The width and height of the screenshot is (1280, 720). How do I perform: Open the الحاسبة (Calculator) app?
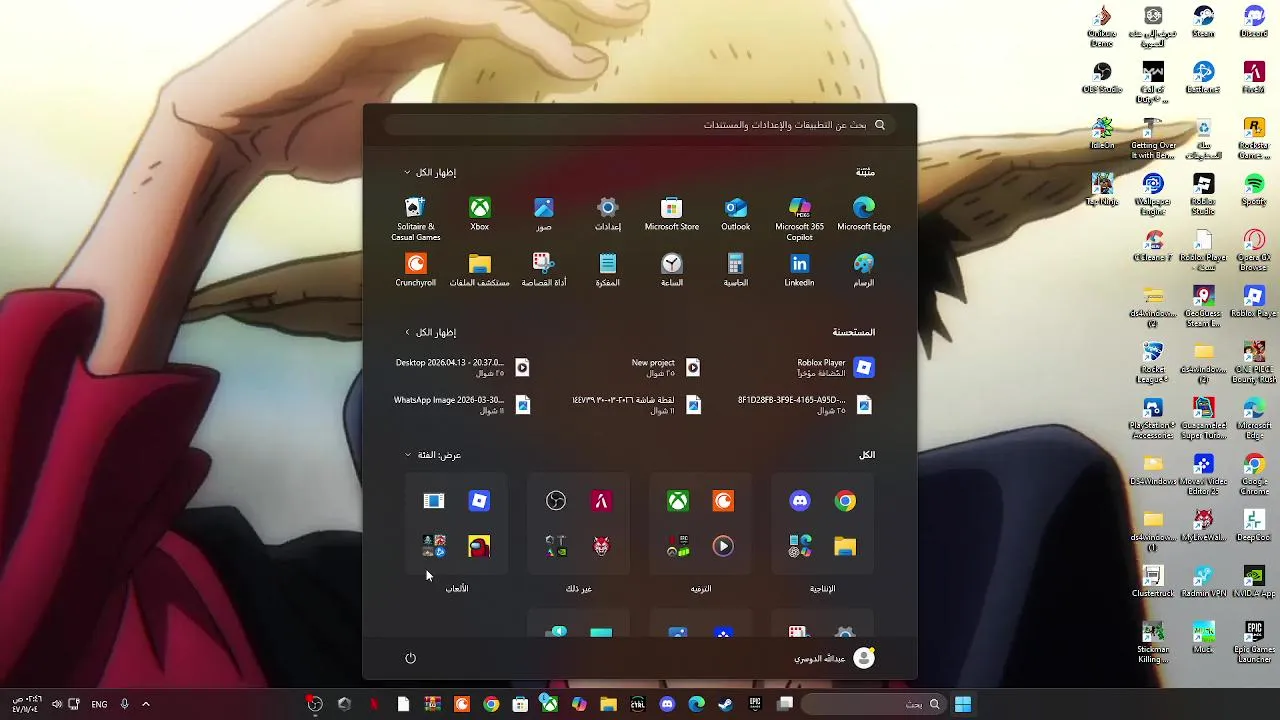(x=735, y=270)
